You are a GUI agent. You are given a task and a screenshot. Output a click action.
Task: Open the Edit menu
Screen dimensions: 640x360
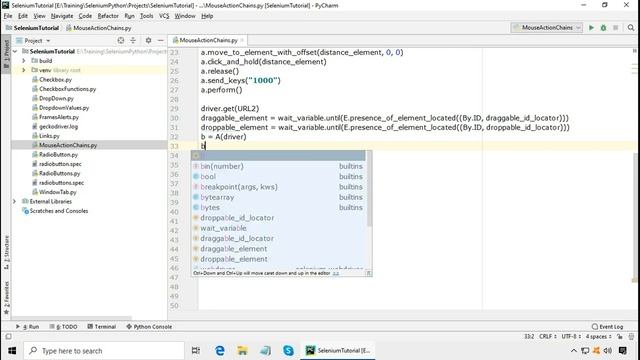coord(23,16)
